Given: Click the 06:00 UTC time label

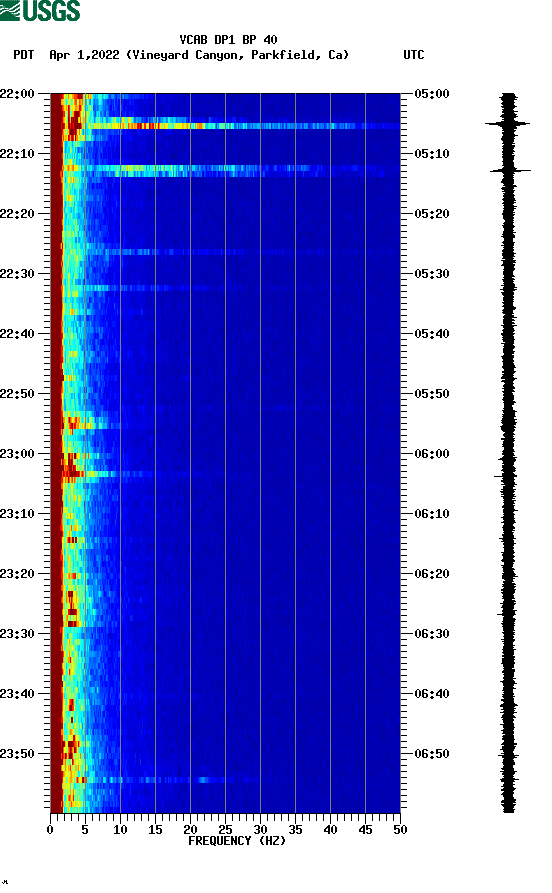Looking at the screenshot, I should click(x=432, y=453).
